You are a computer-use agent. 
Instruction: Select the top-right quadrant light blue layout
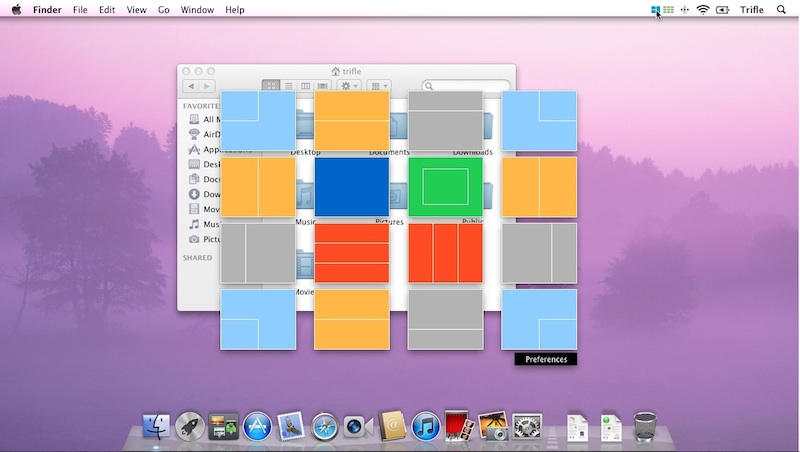point(539,121)
